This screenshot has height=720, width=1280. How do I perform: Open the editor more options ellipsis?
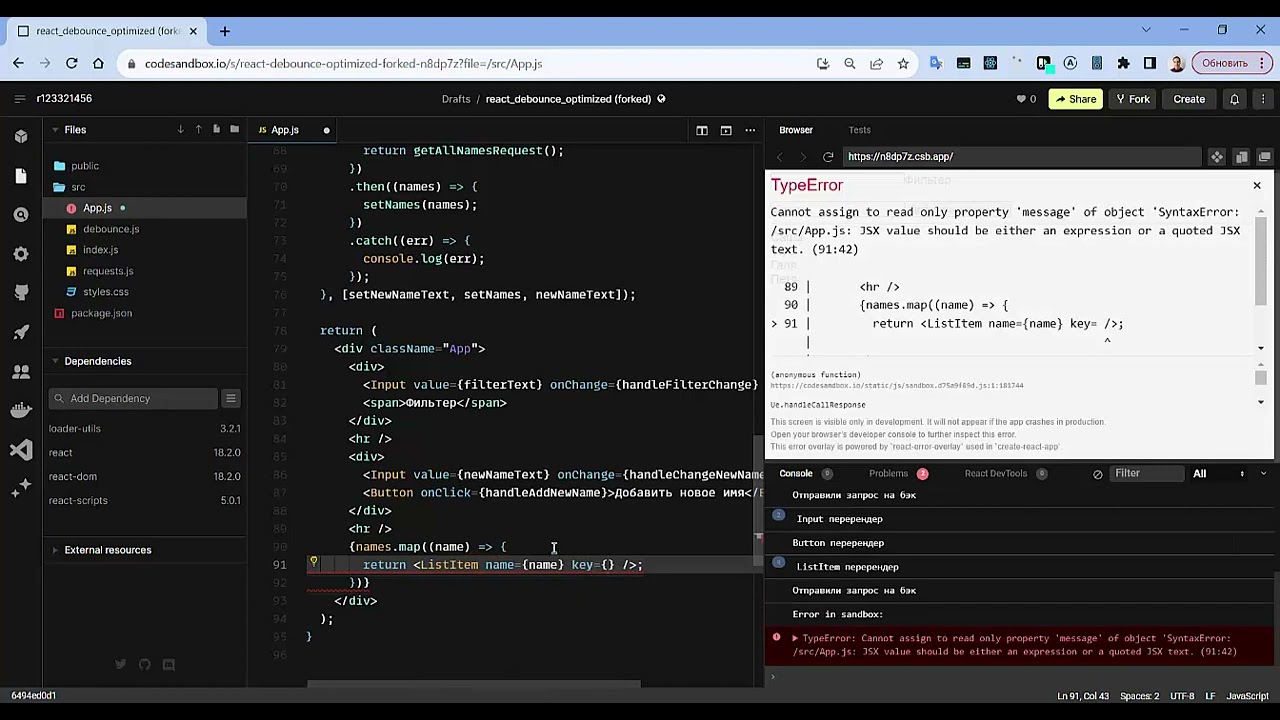(x=750, y=130)
